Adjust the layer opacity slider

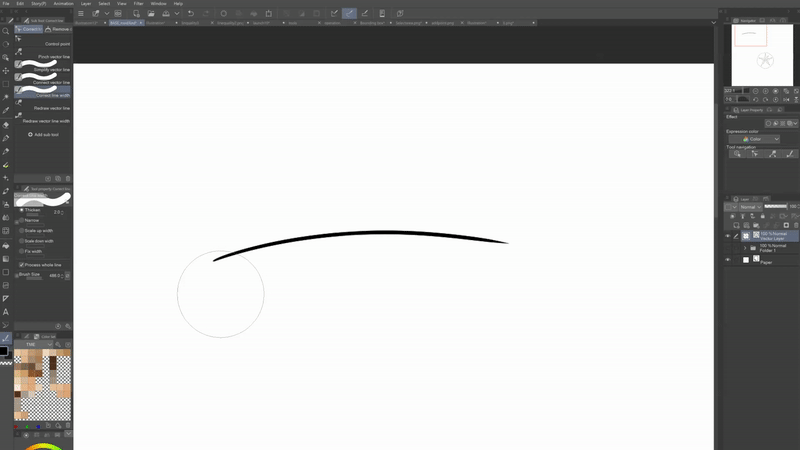point(776,207)
